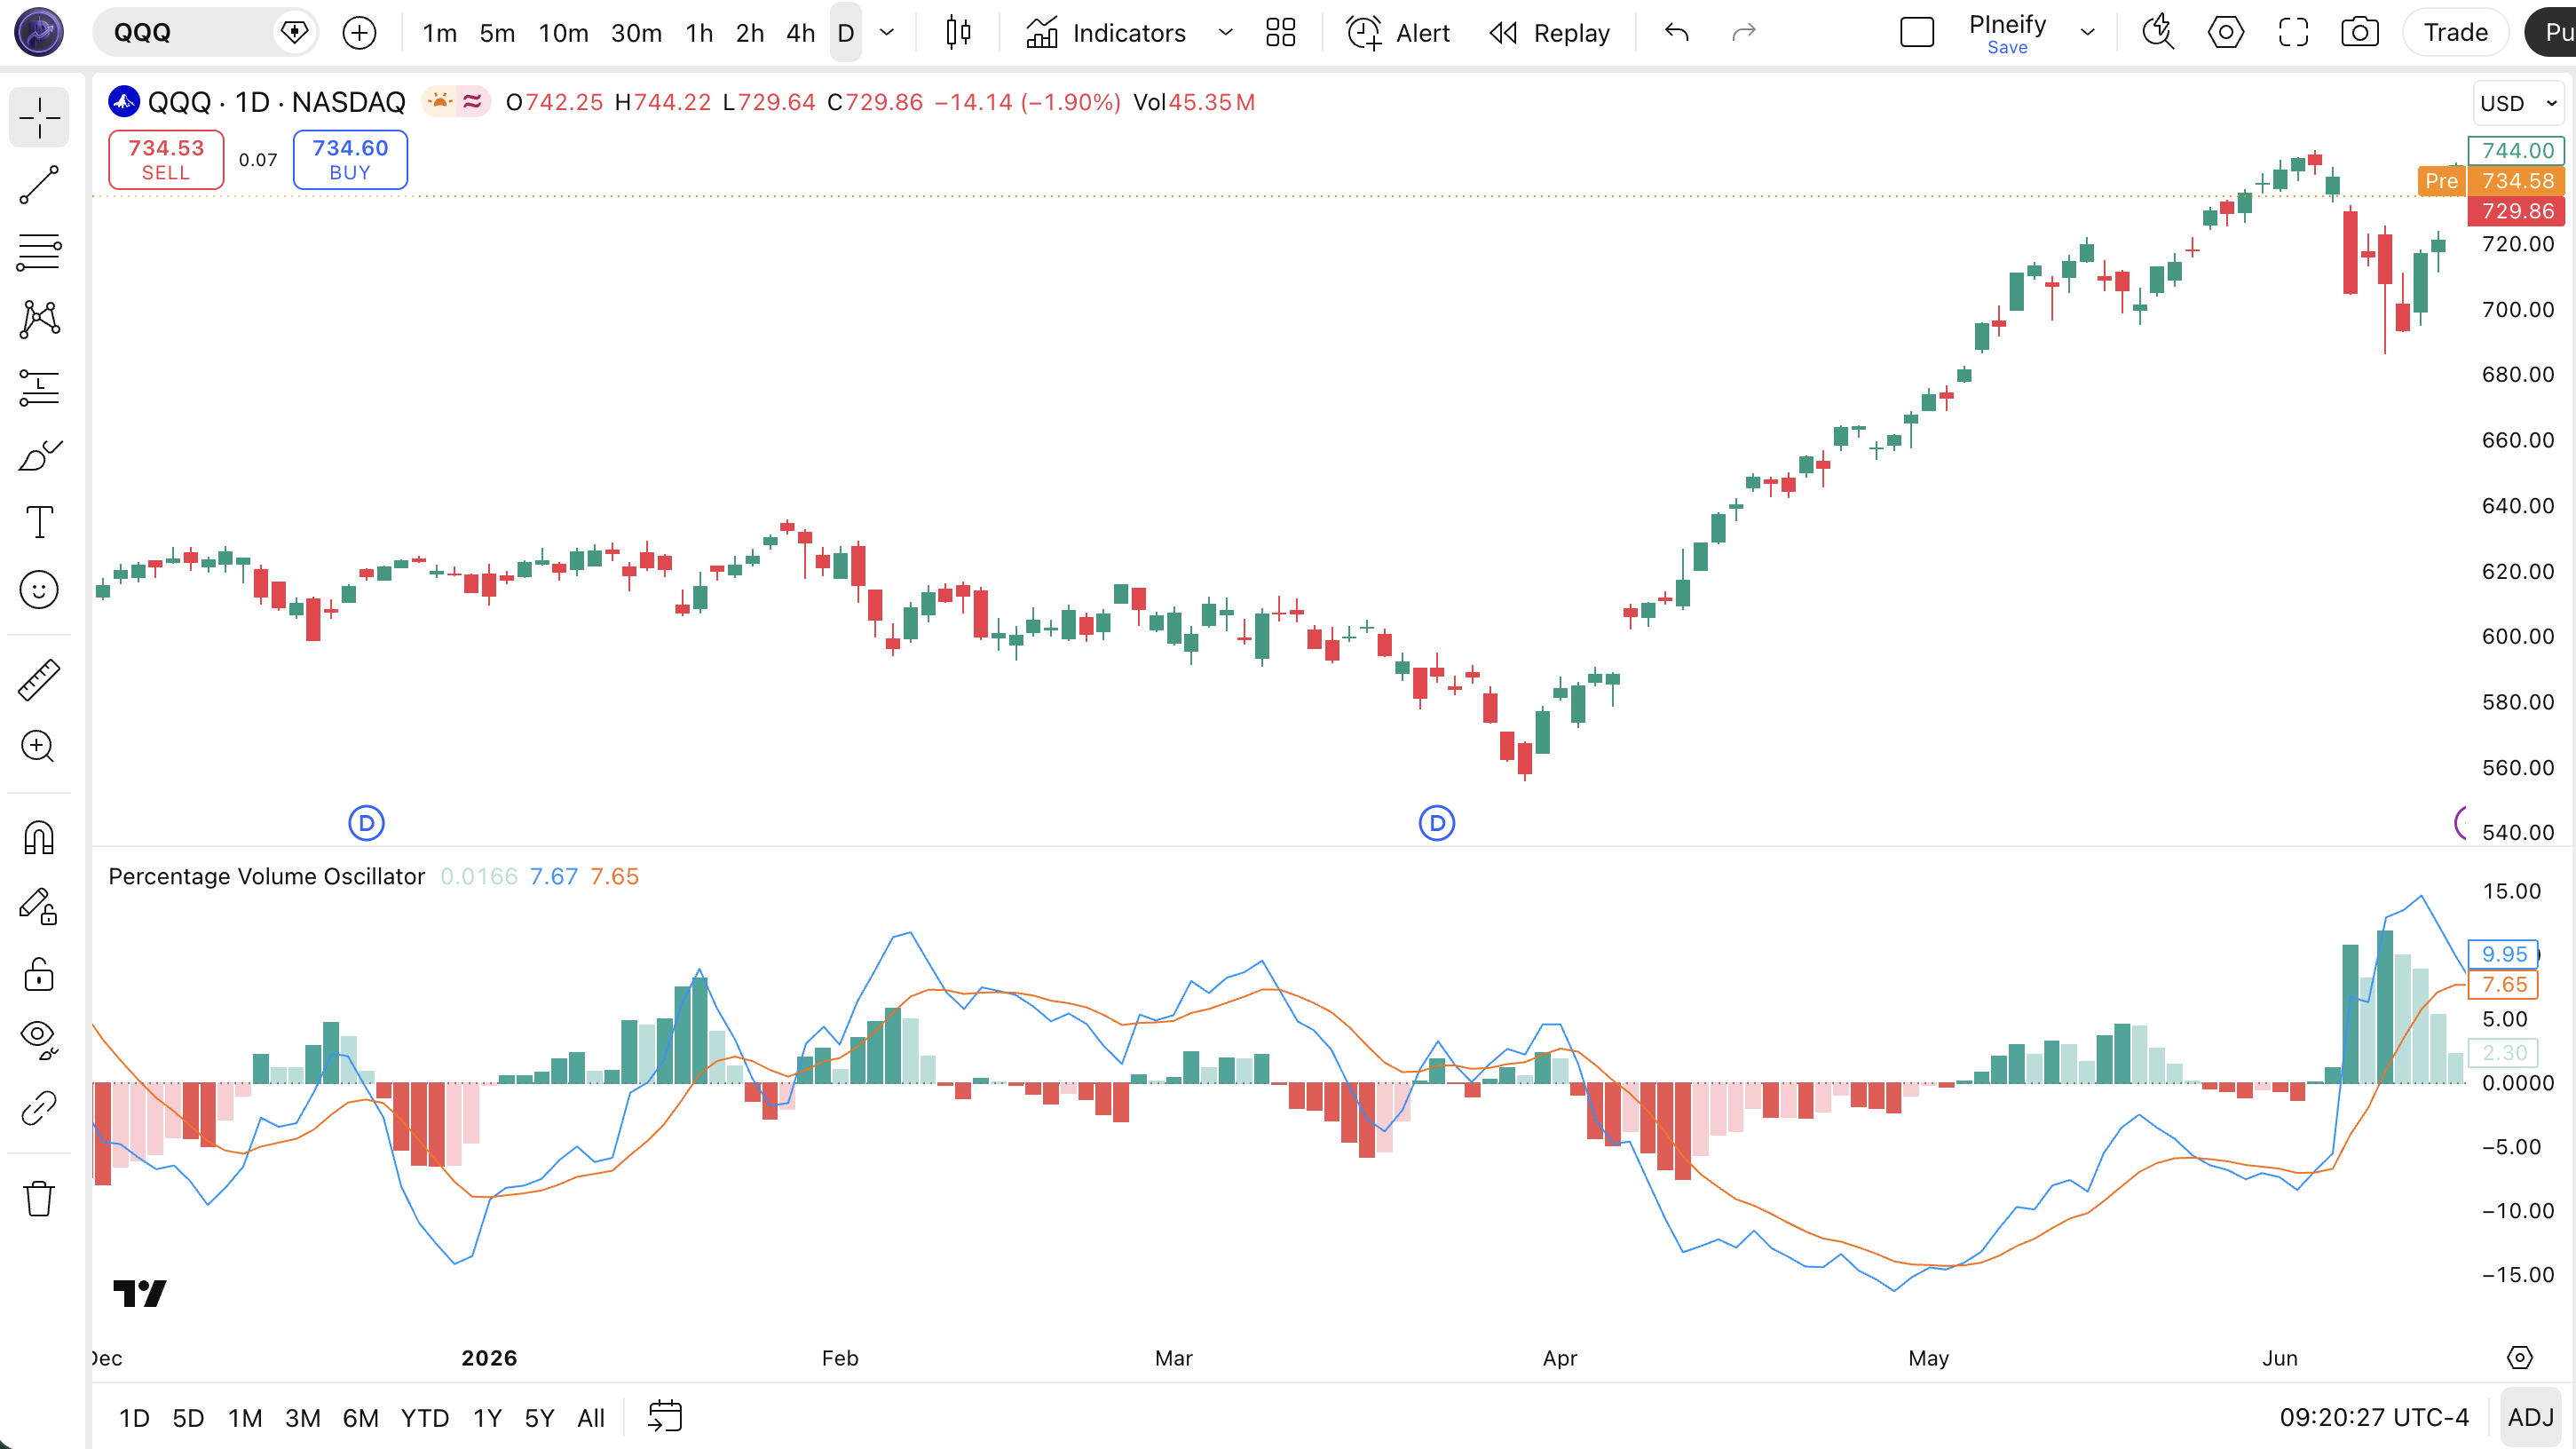Click the pre-market session sun icon
Screen dimensions: 2576x1449
440,102
